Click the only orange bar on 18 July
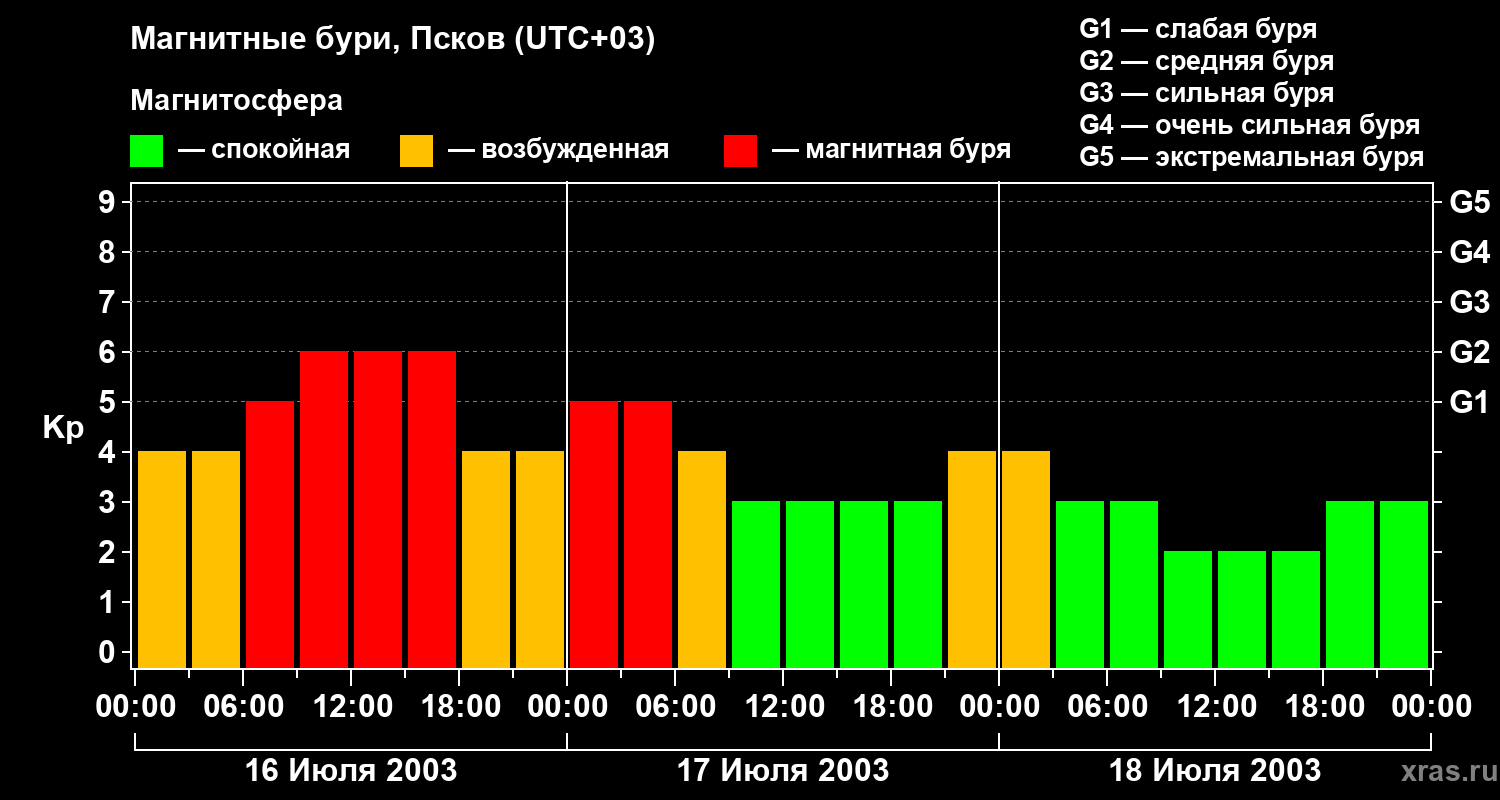This screenshot has width=1500, height=800. click(1026, 560)
